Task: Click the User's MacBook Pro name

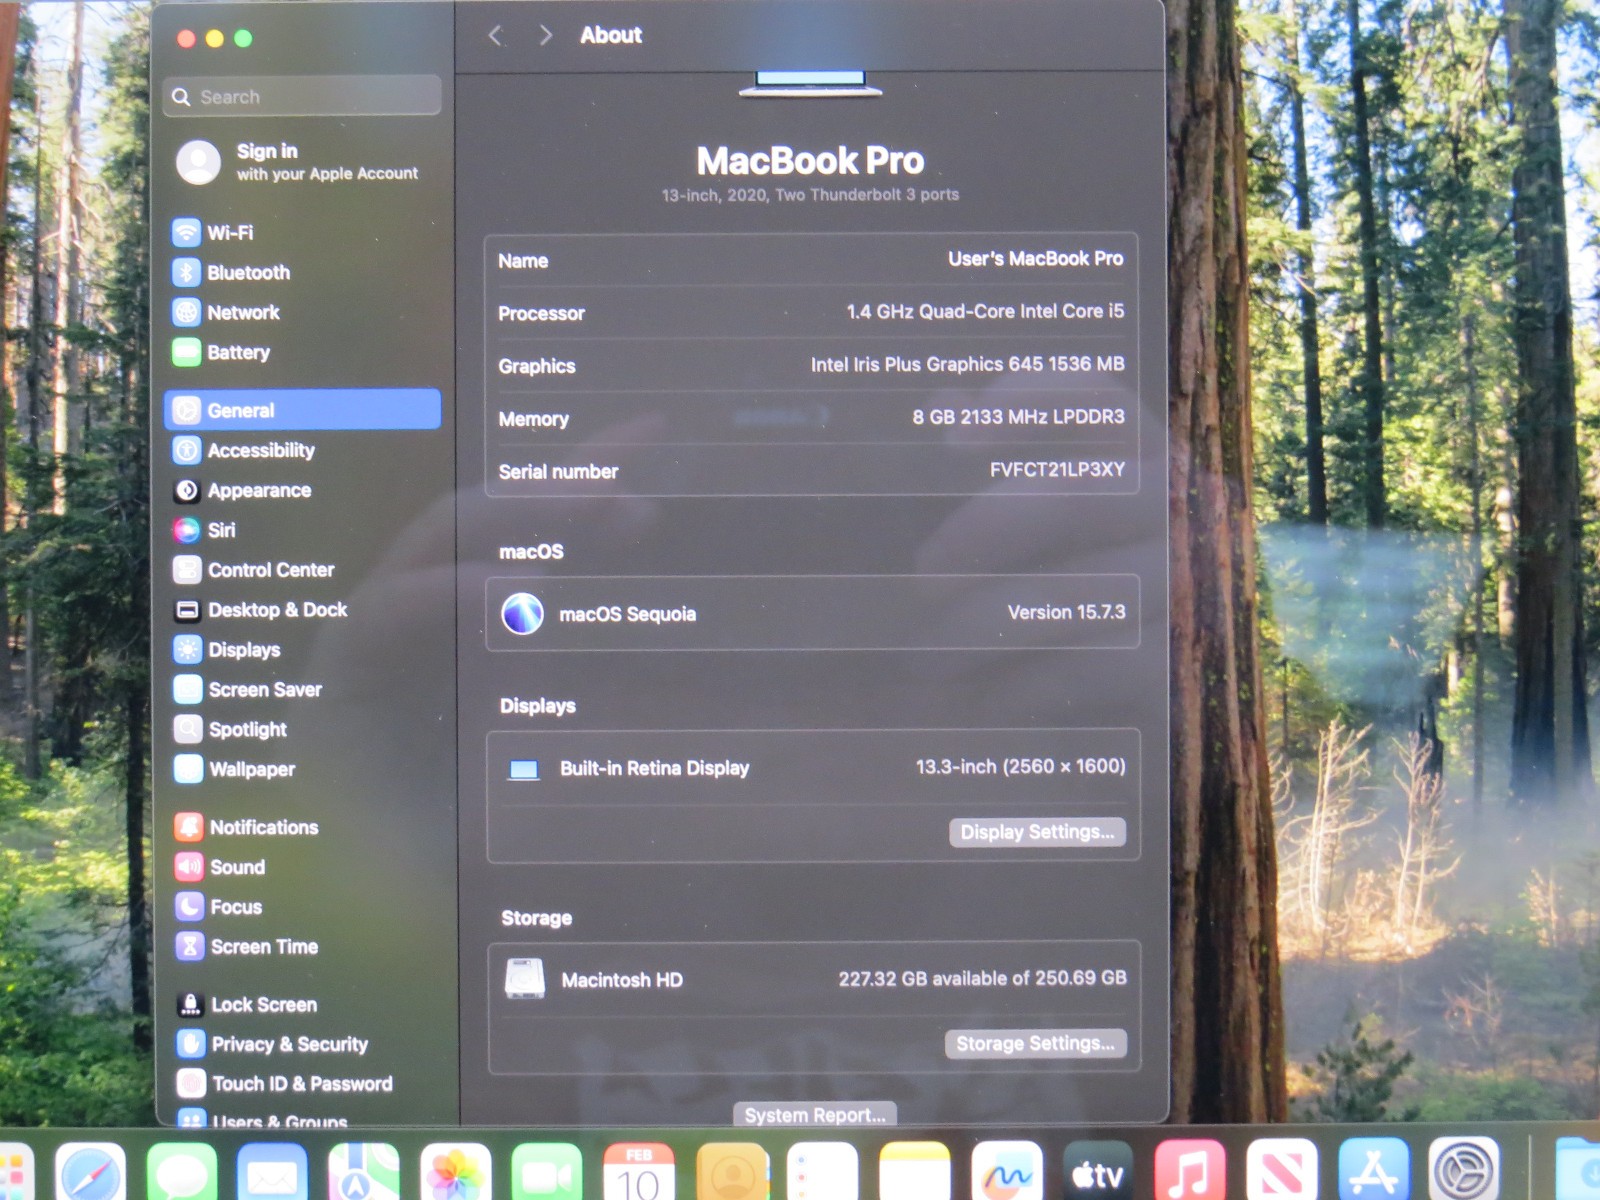Action: point(1035,259)
